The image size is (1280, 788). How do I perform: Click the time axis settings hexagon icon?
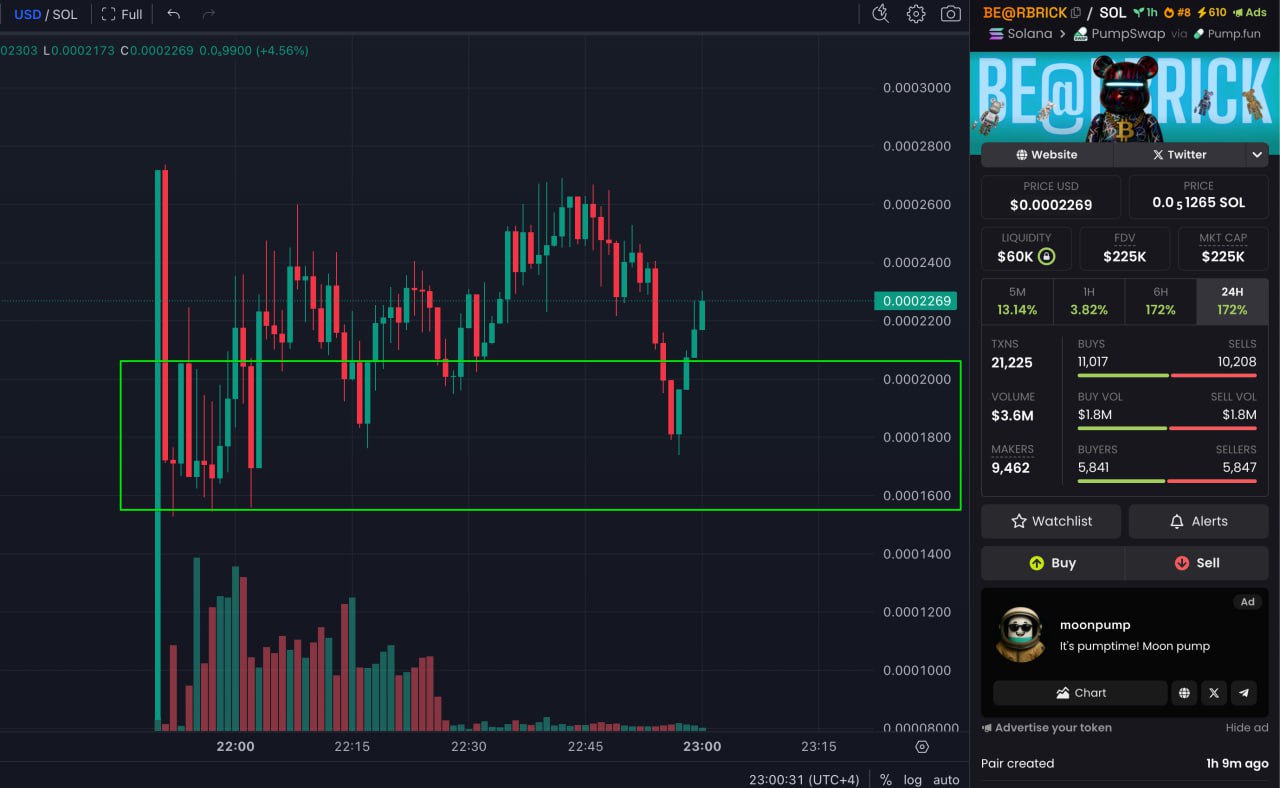[922, 747]
